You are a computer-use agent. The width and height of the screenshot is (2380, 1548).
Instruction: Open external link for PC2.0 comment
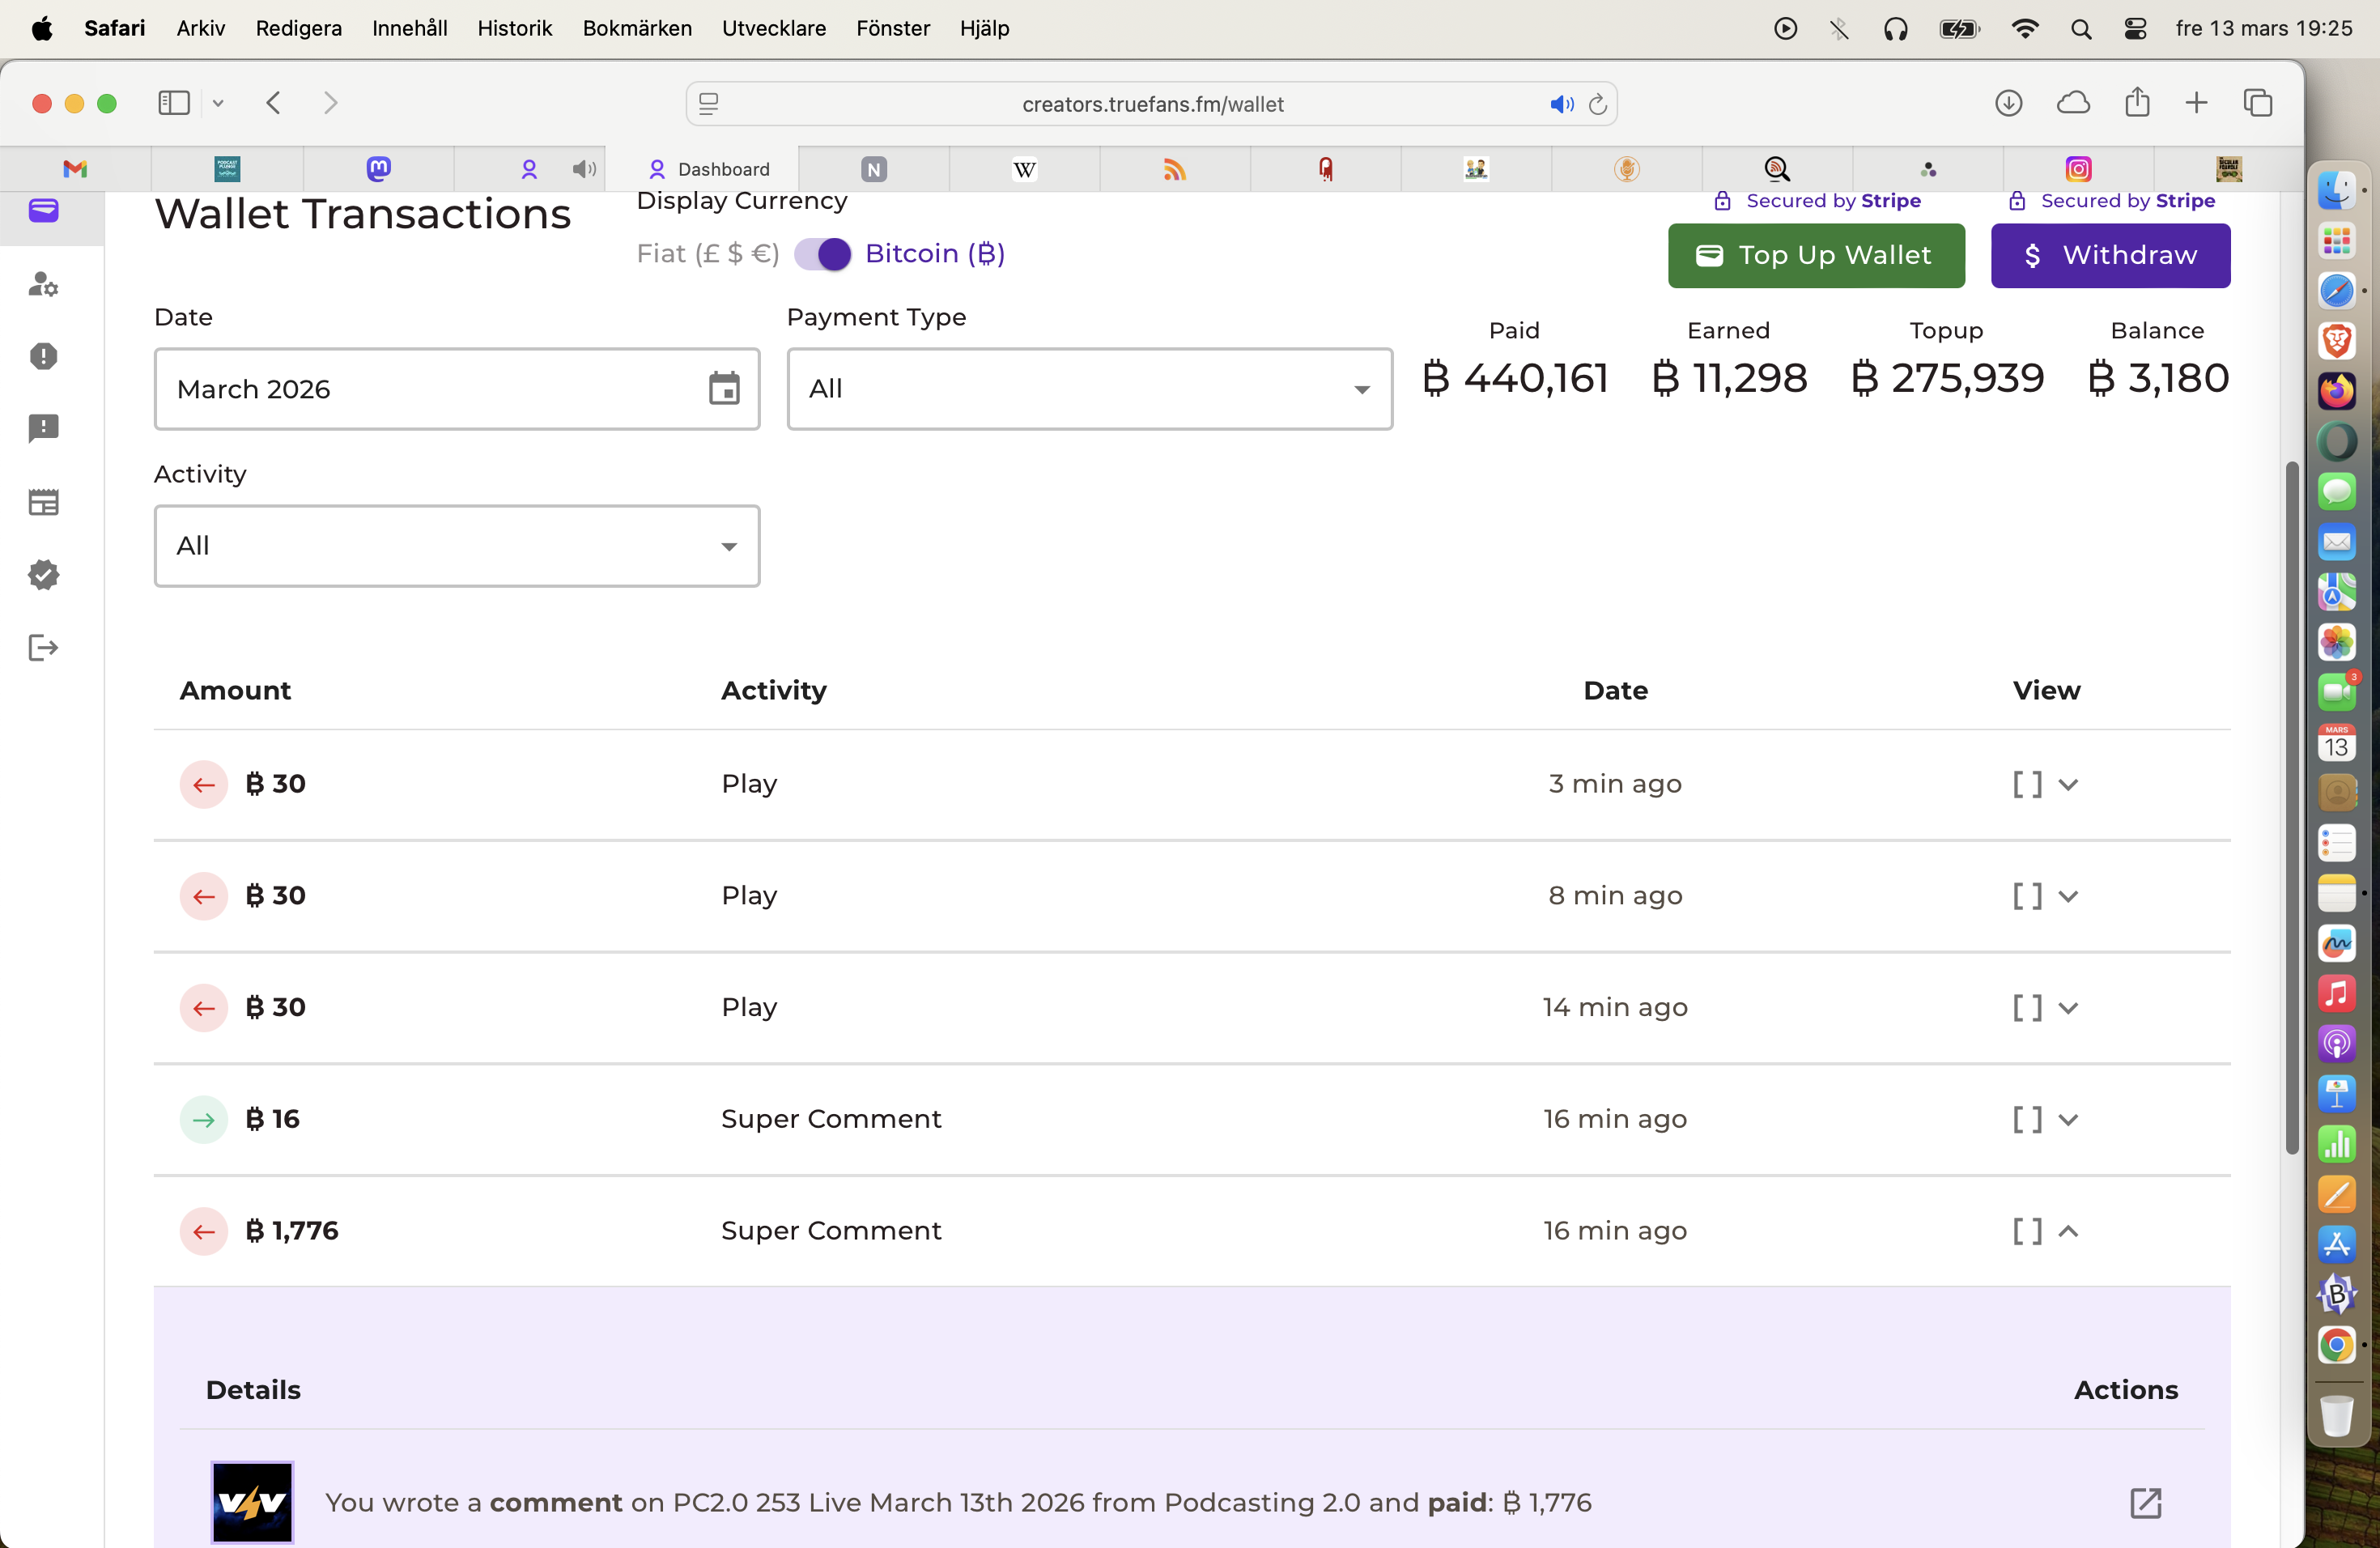point(2145,1502)
